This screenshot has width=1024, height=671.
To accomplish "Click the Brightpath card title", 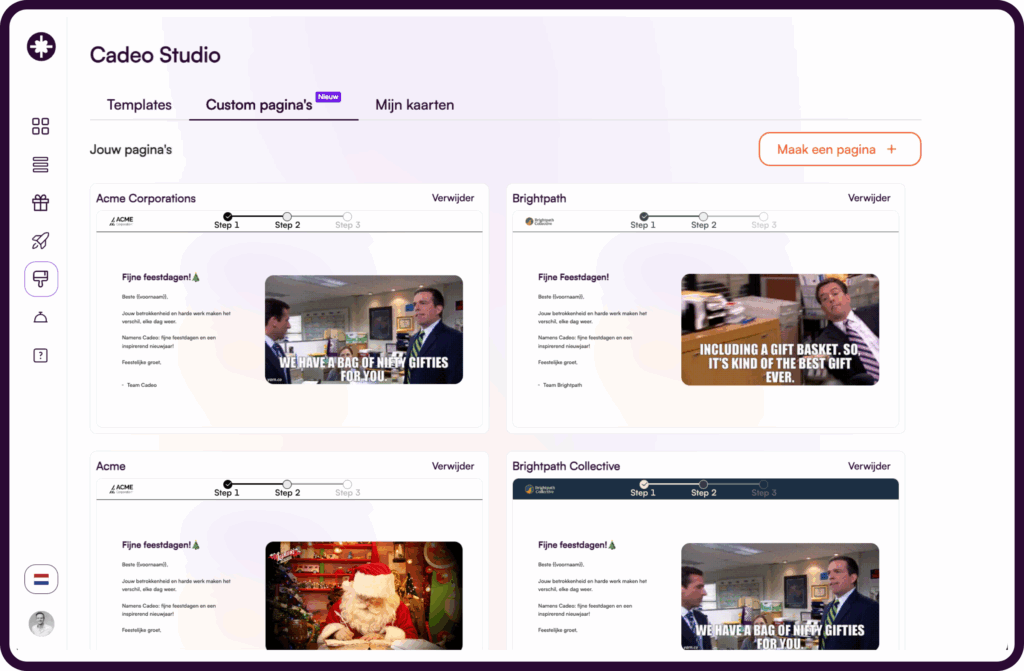I will point(539,199).
